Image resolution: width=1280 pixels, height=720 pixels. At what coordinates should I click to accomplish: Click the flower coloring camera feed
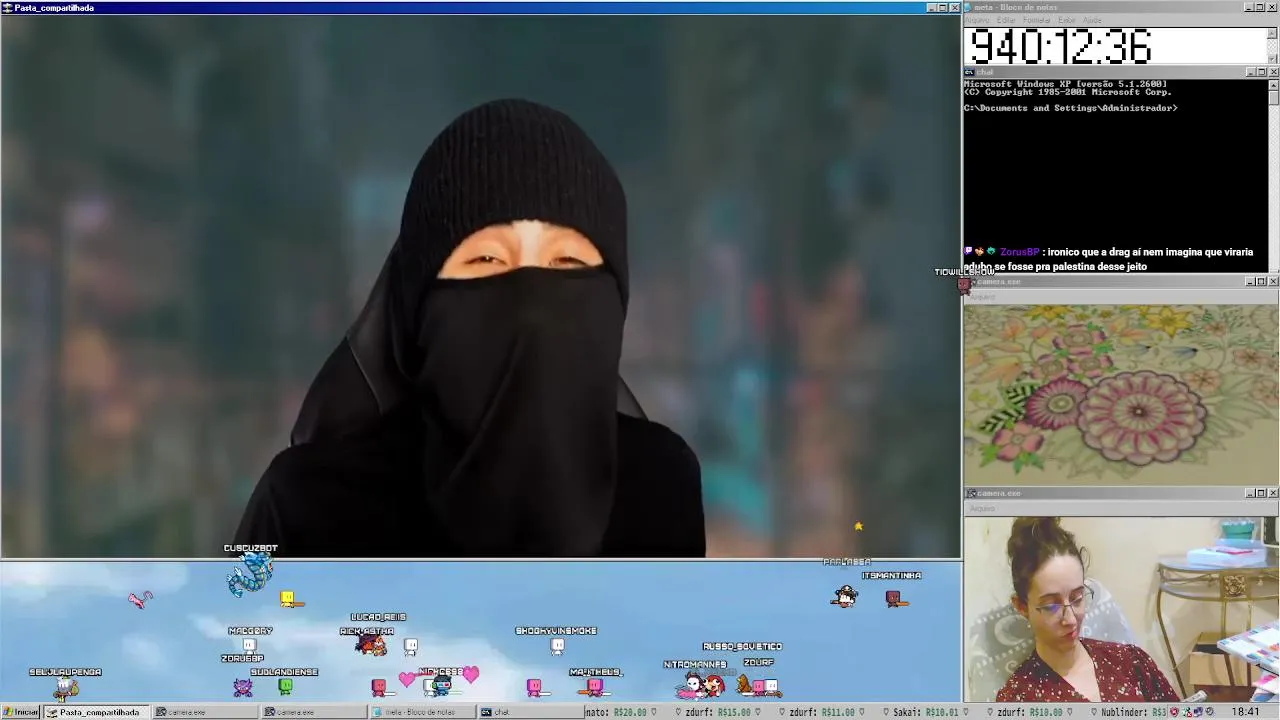(1121, 395)
